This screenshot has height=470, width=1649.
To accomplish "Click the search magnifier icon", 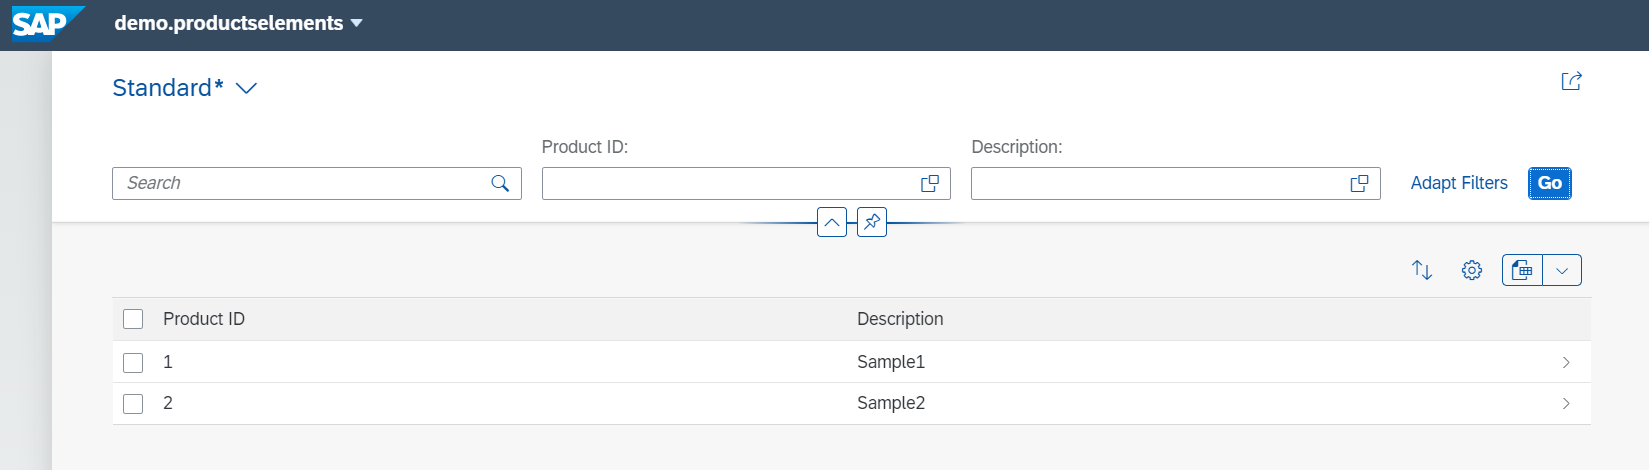I will [x=500, y=184].
